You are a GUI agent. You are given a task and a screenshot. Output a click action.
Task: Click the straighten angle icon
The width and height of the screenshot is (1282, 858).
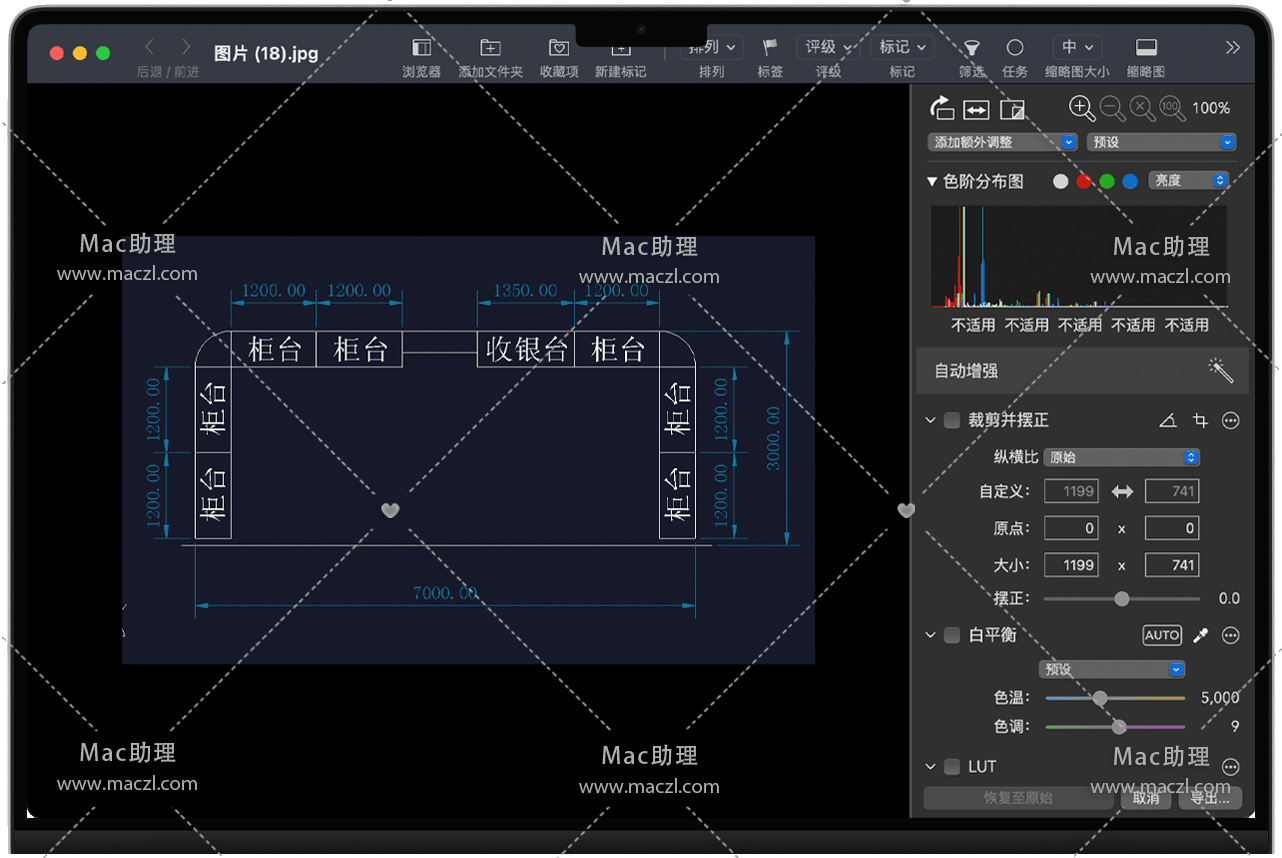tap(1167, 421)
